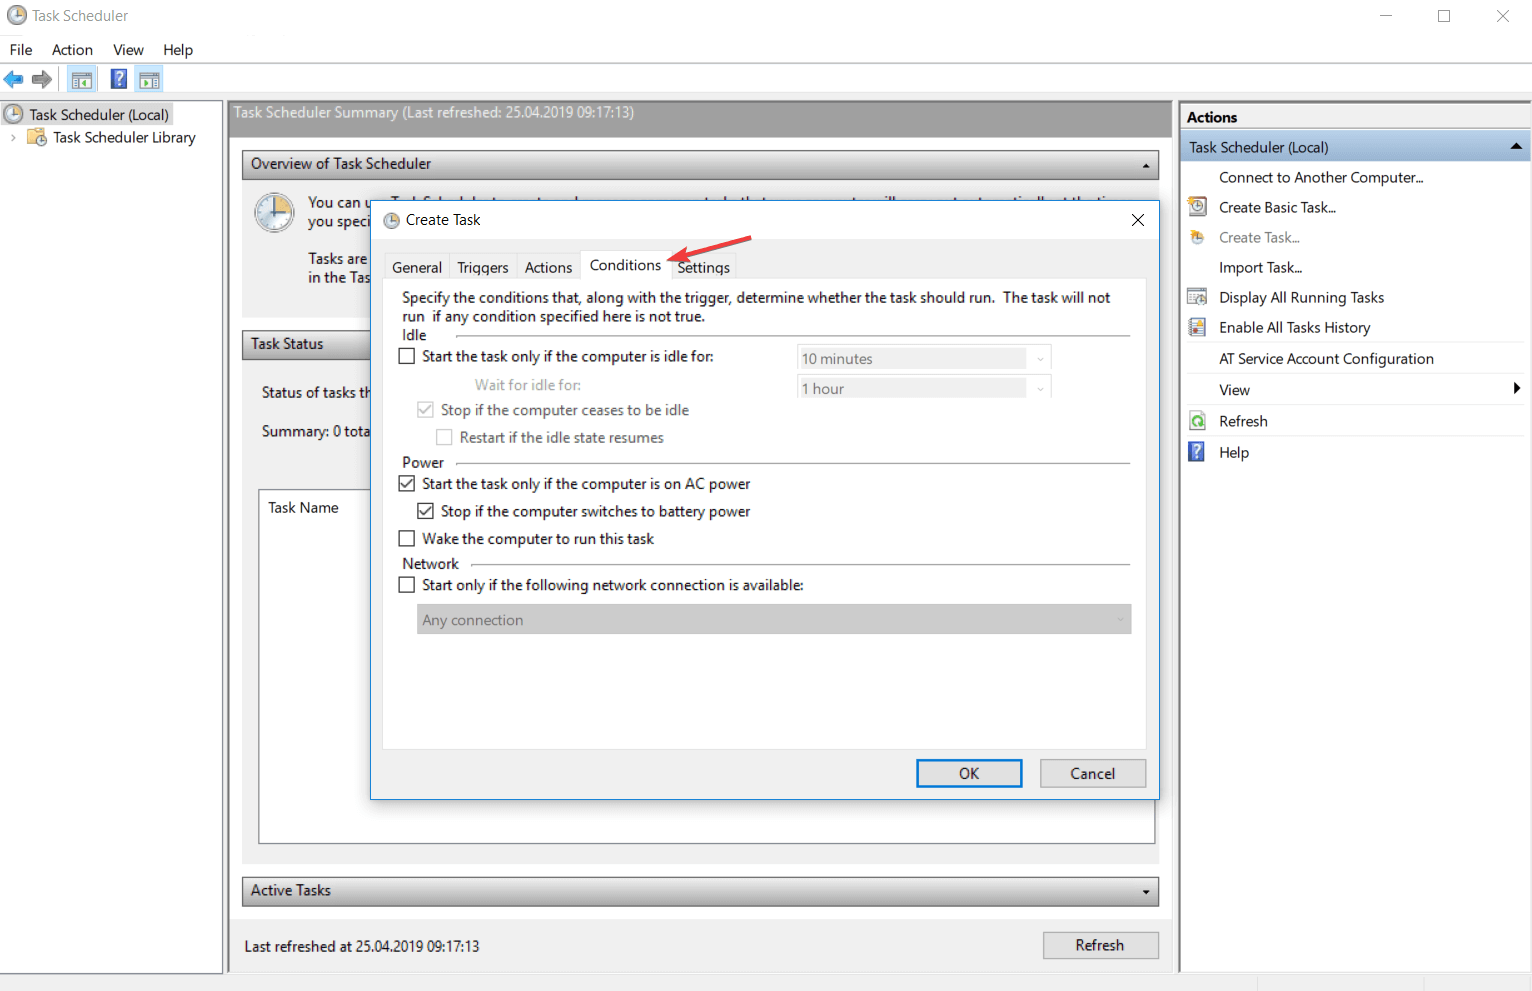Click Enable All Tasks History
1532x991 pixels.
pos(1295,327)
